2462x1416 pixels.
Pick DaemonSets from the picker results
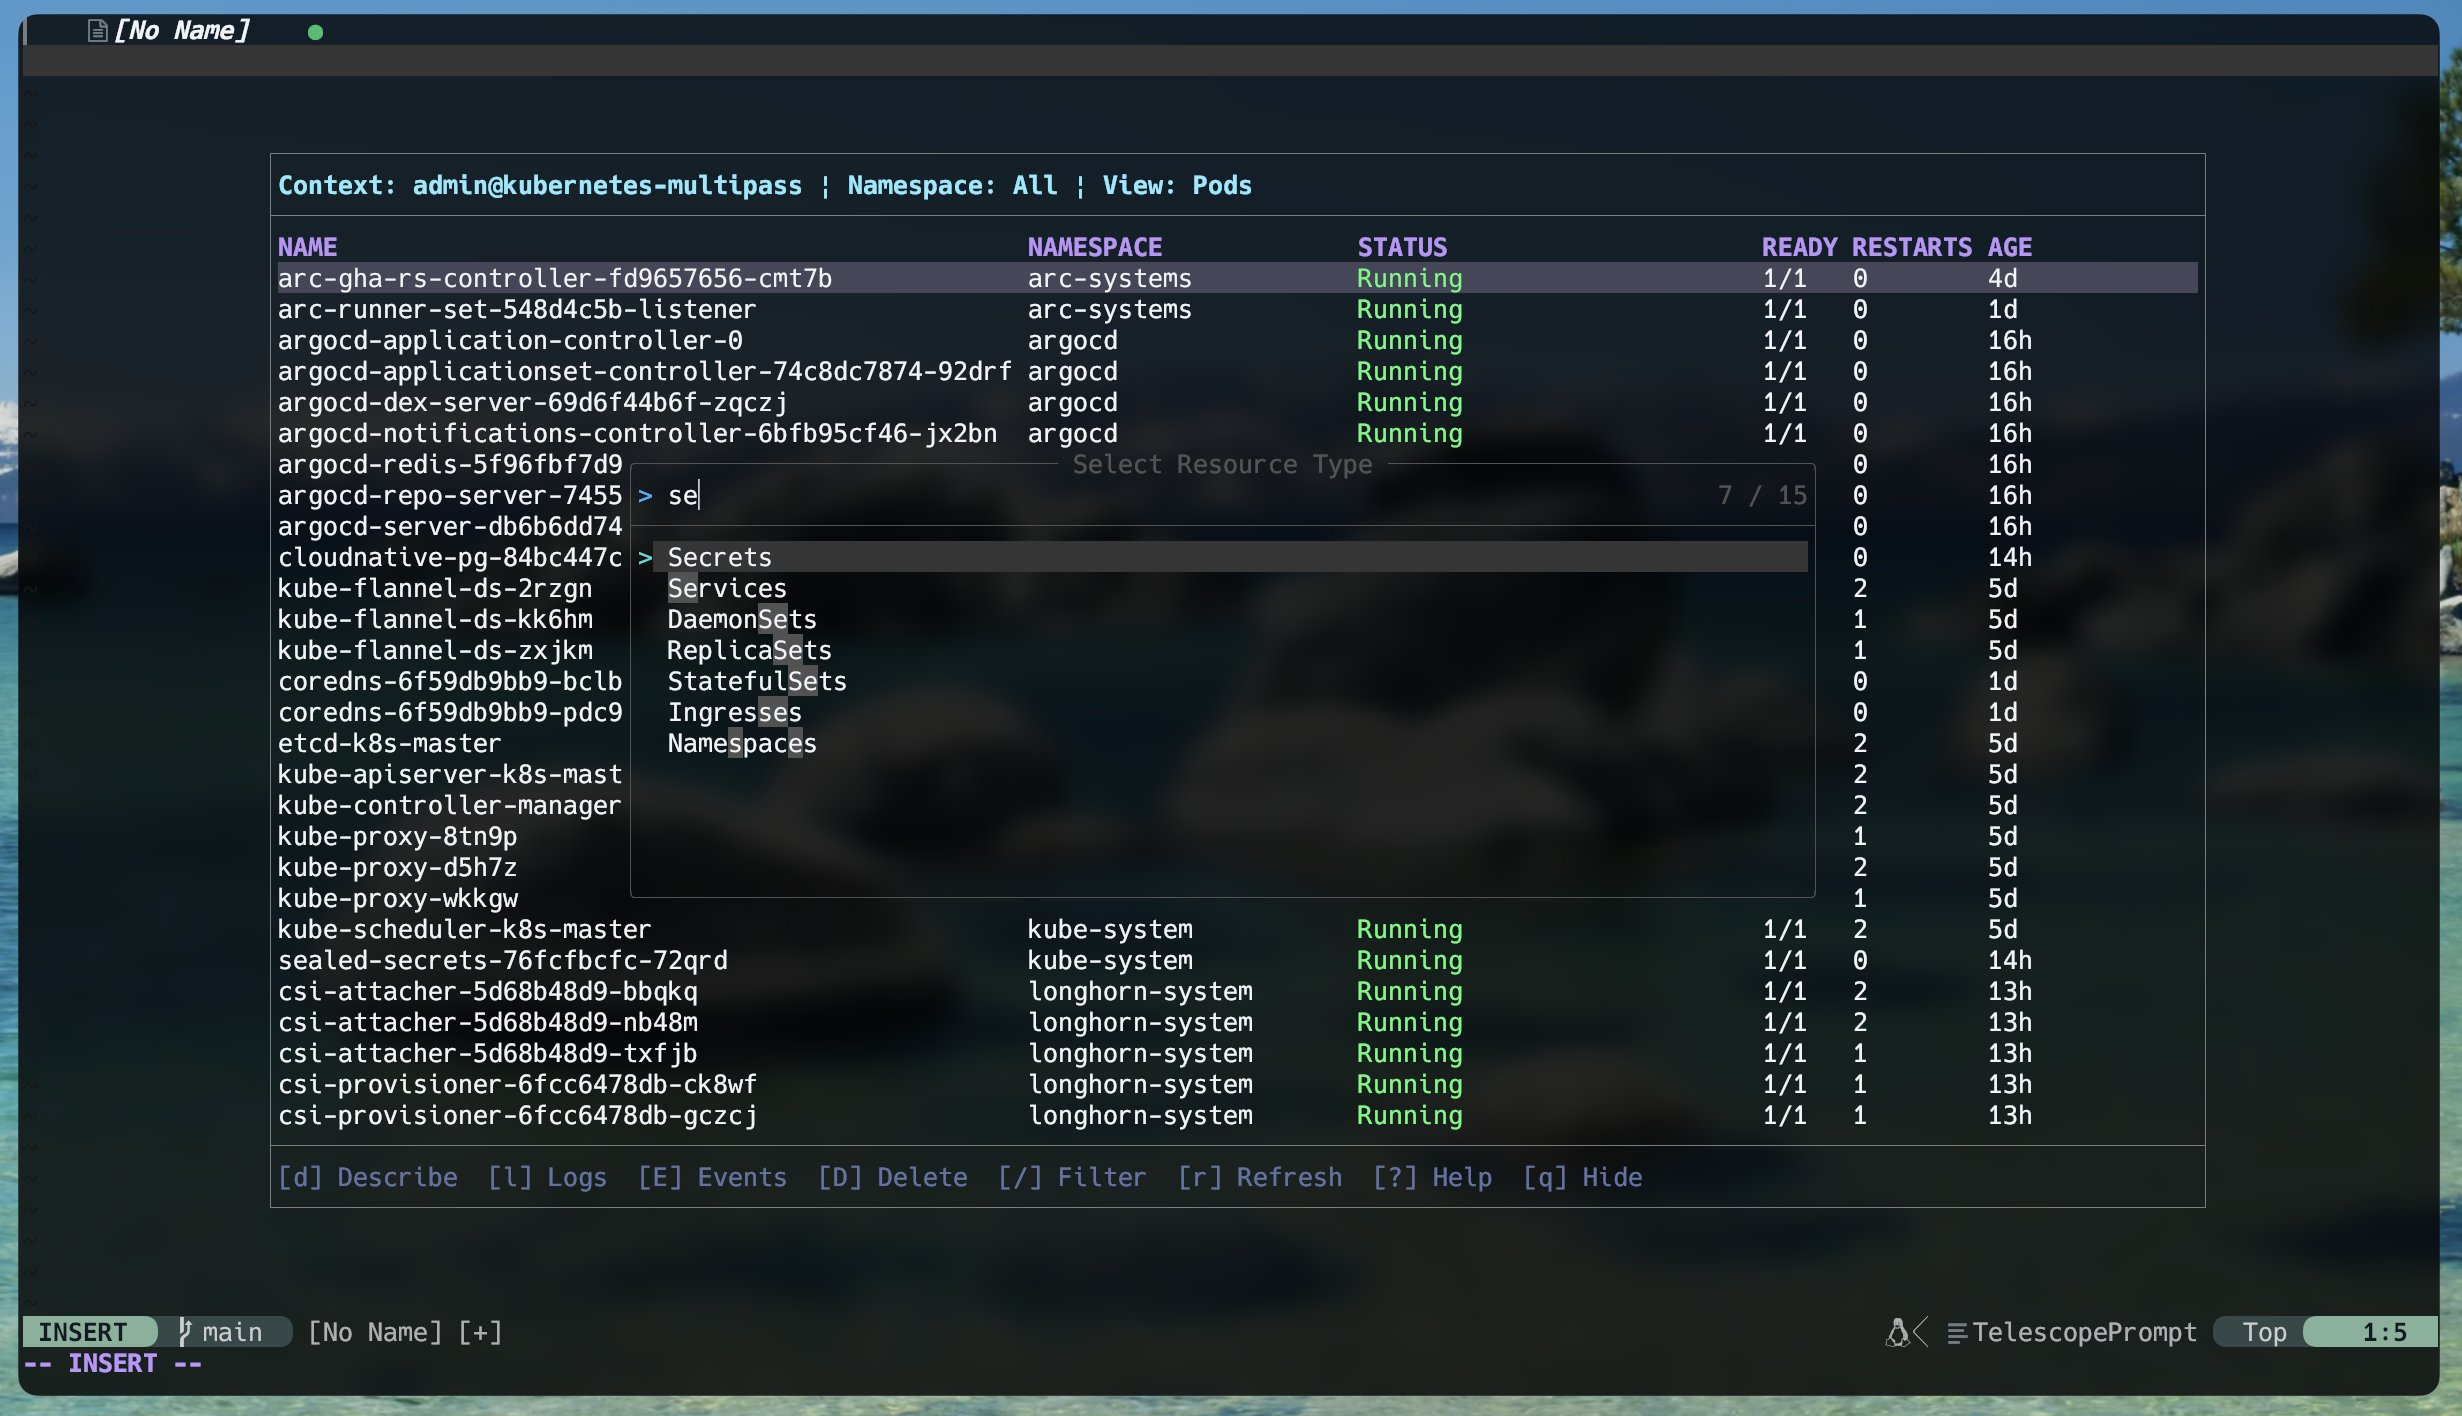point(742,620)
